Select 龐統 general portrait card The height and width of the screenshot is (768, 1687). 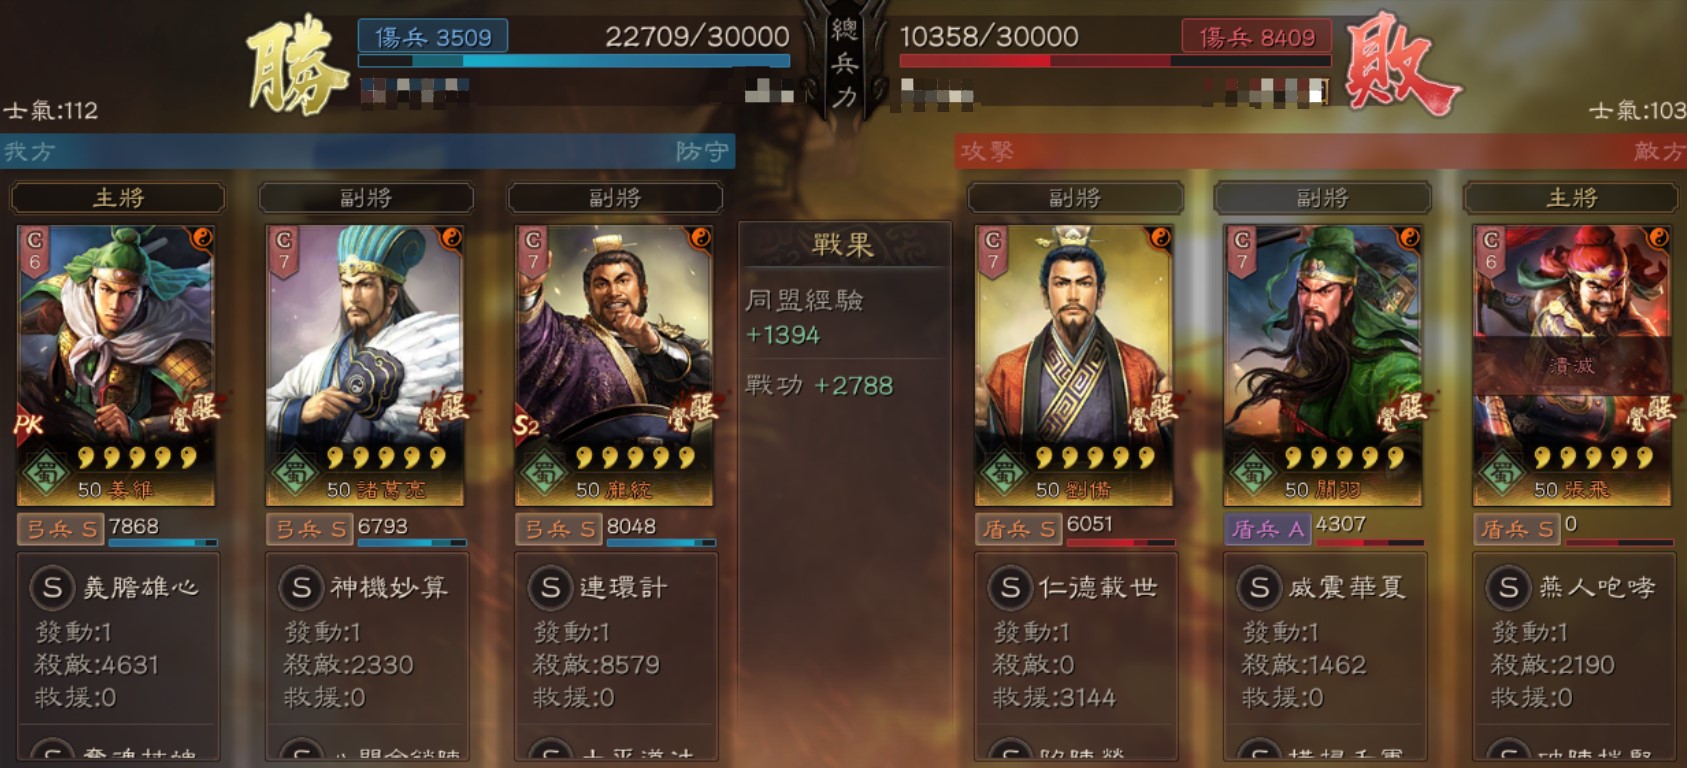614,365
